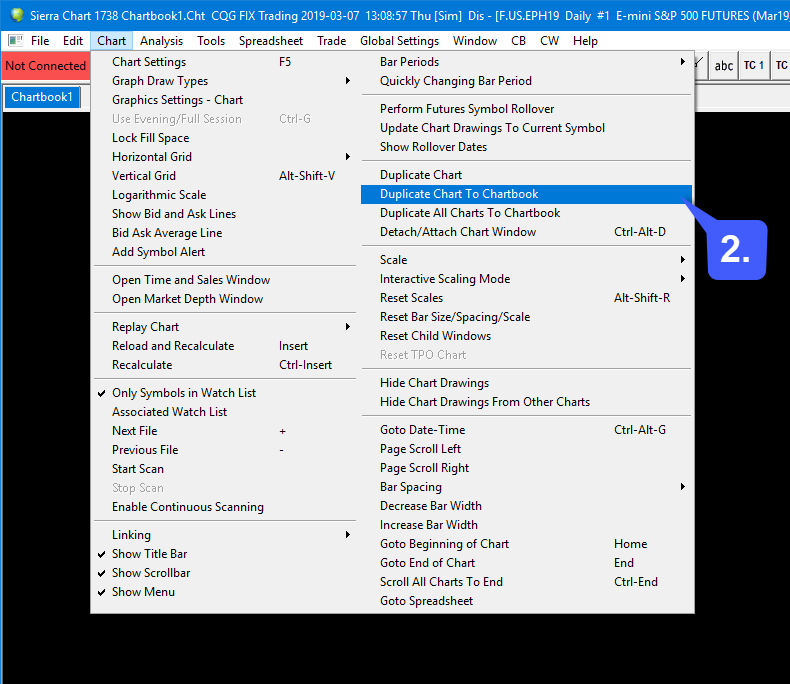Open the Window menu
Image resolution: width=790 pixels, height=684 pixels.
pyautogui.click(x=475, y=41)
